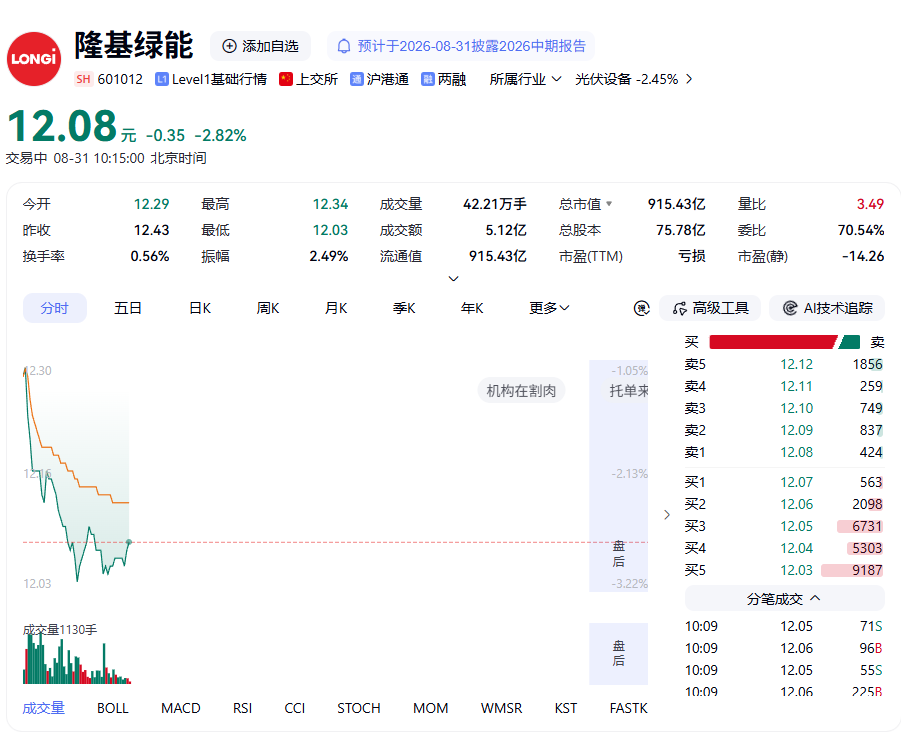Click the 两融 blue badge icon

pos(428,79)
